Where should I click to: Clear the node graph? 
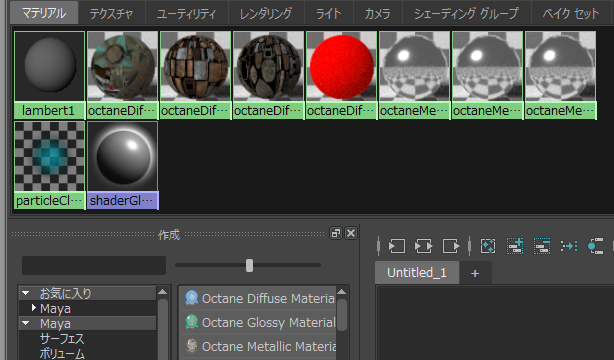[x=488, y=246]
